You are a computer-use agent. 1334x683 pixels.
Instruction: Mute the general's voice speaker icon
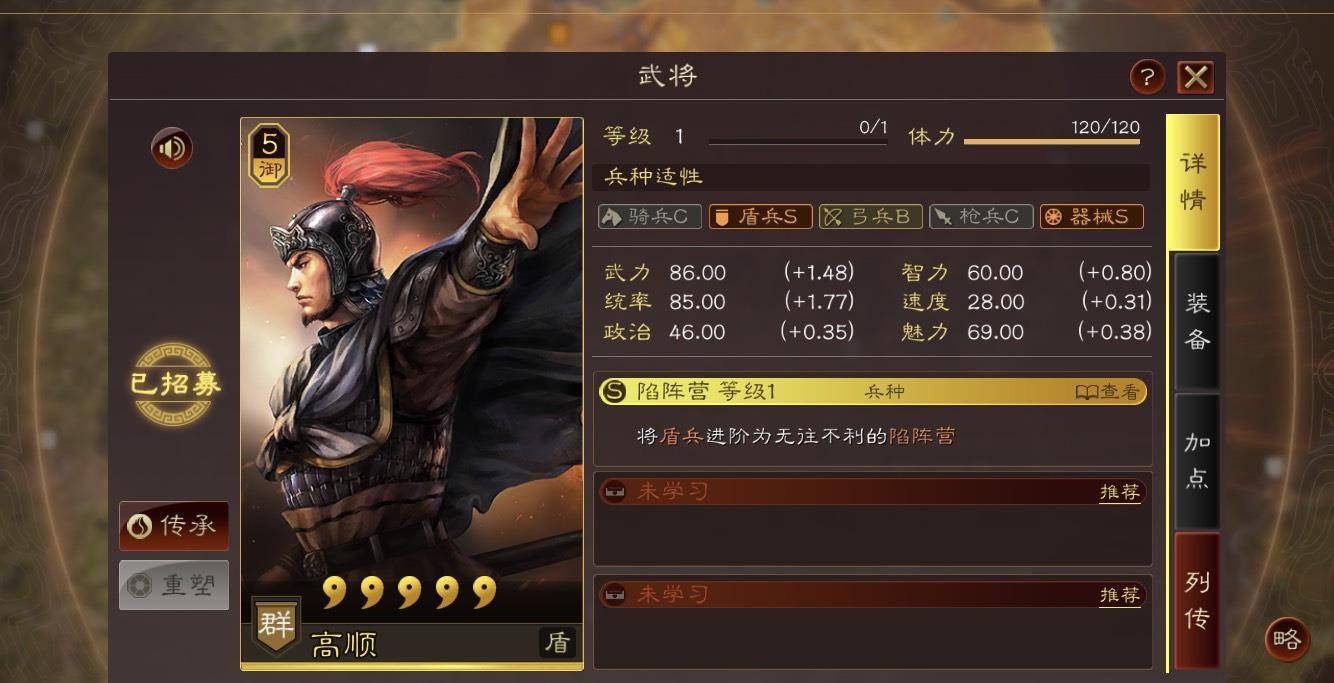click(x=172, y=149)
